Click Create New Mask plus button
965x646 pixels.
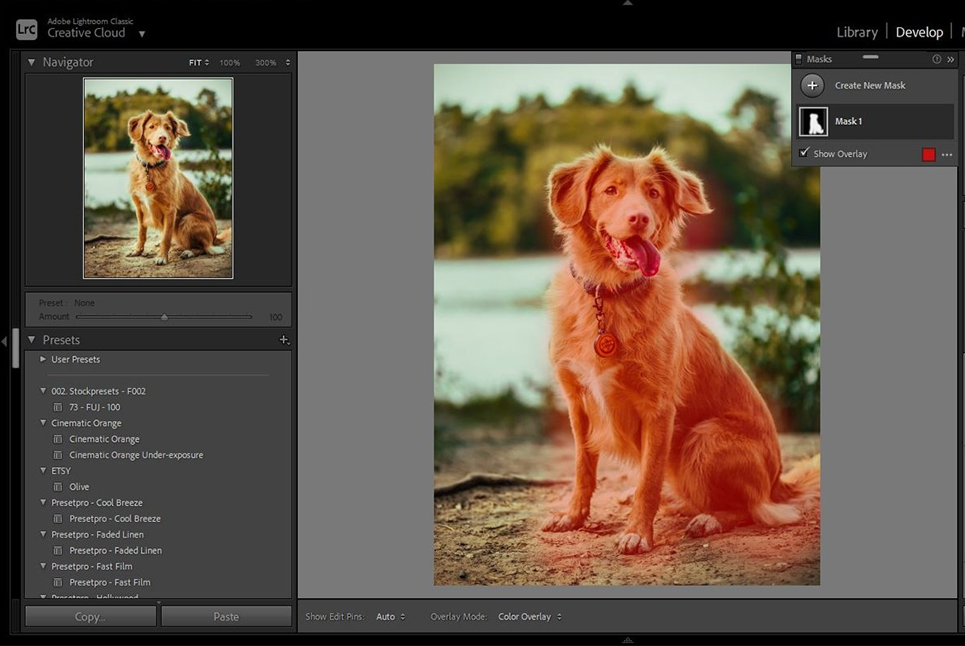pyautogui.click(x=812, y=86)
